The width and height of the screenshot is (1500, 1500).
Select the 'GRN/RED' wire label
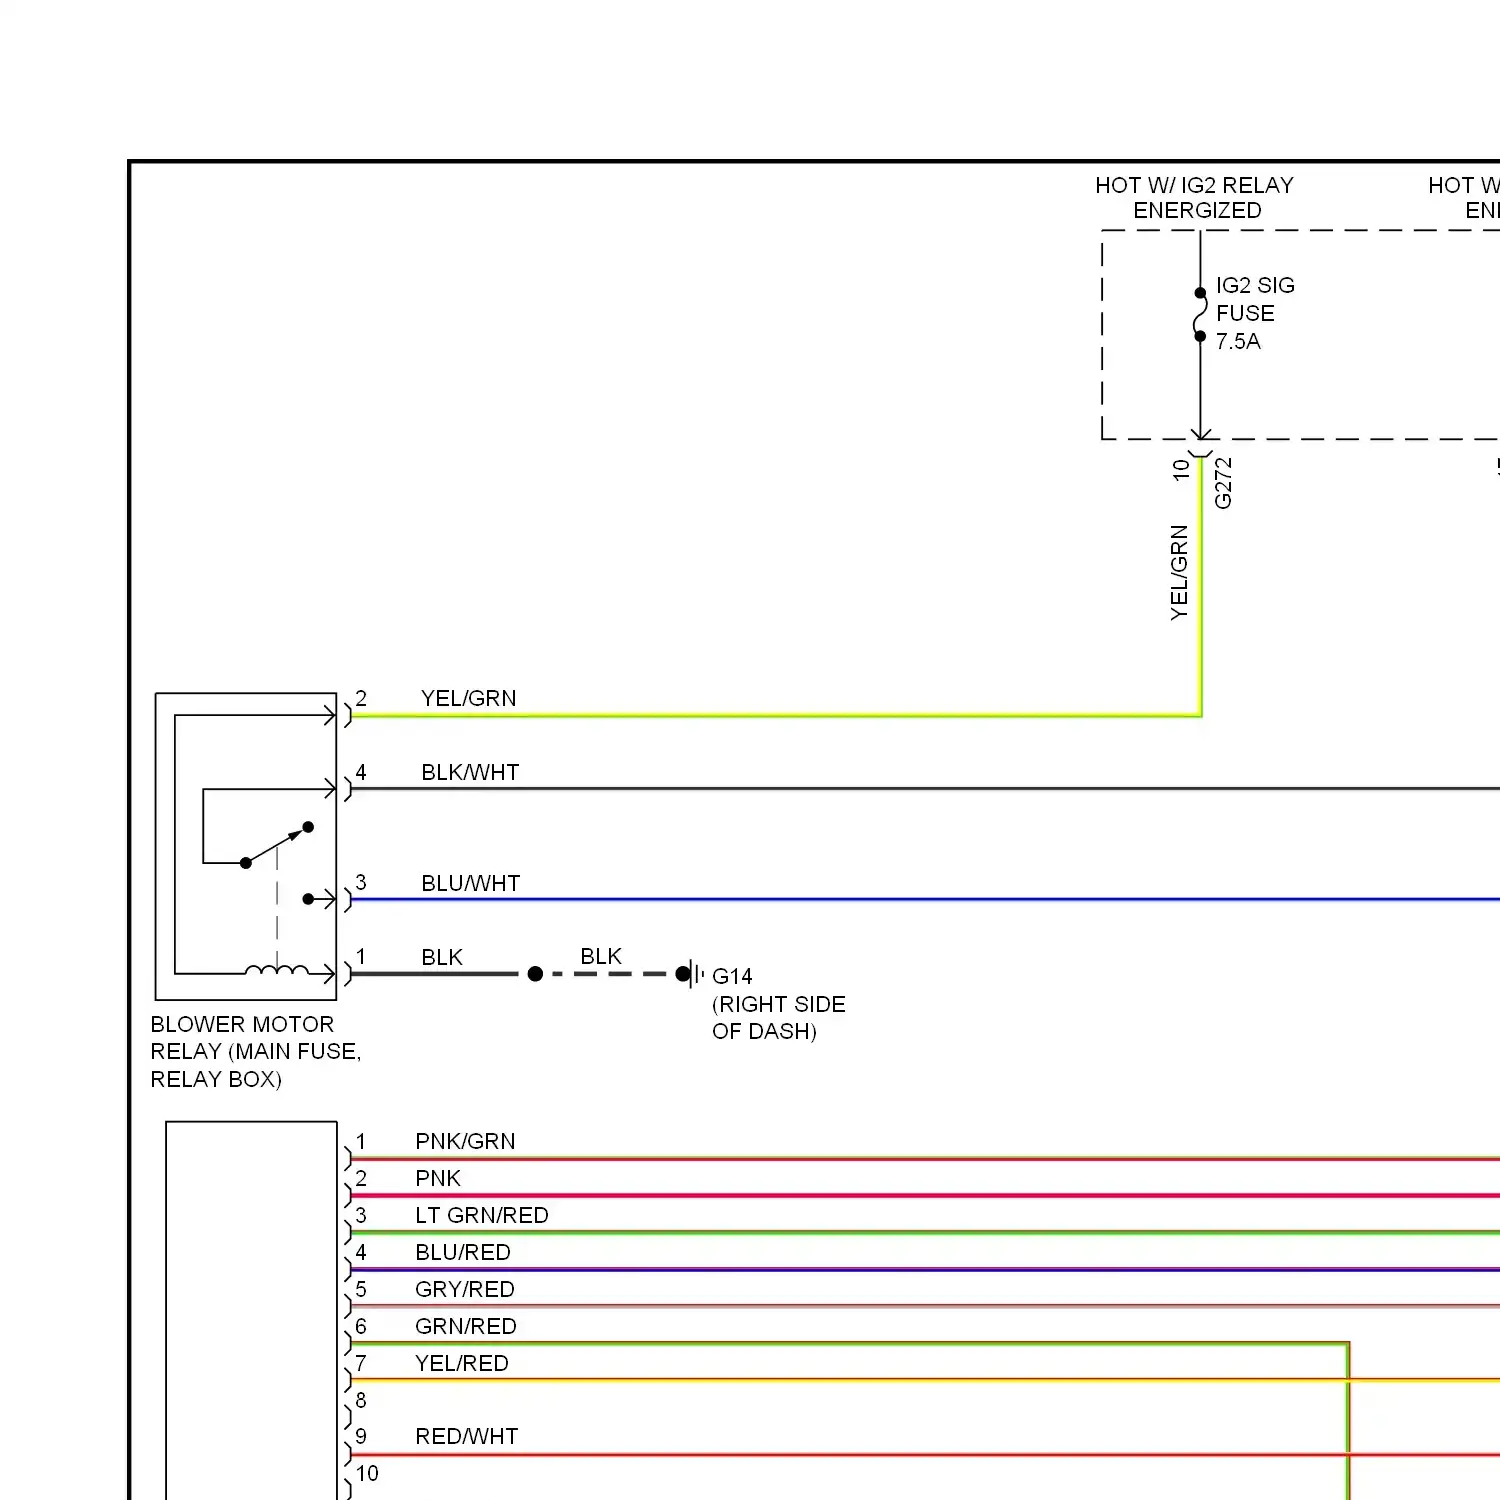[x=466, y=1326]
